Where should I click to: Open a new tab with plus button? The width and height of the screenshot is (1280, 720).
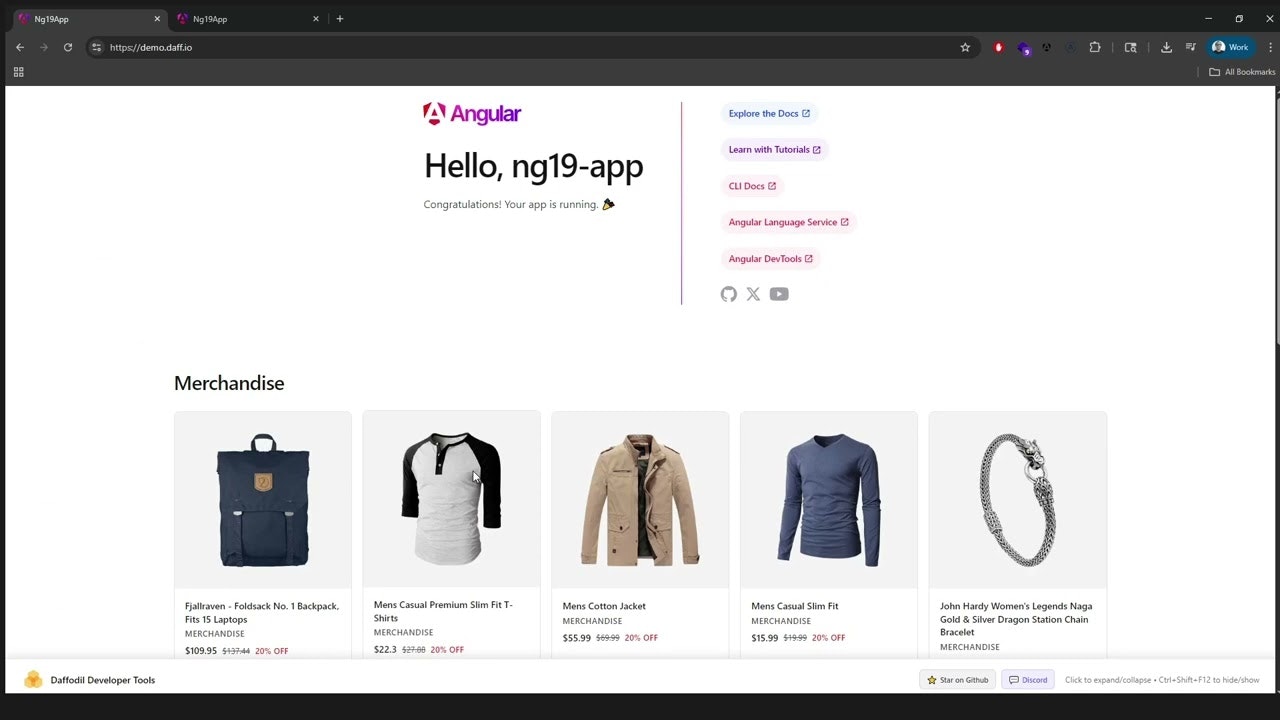(x=340, y=19)
